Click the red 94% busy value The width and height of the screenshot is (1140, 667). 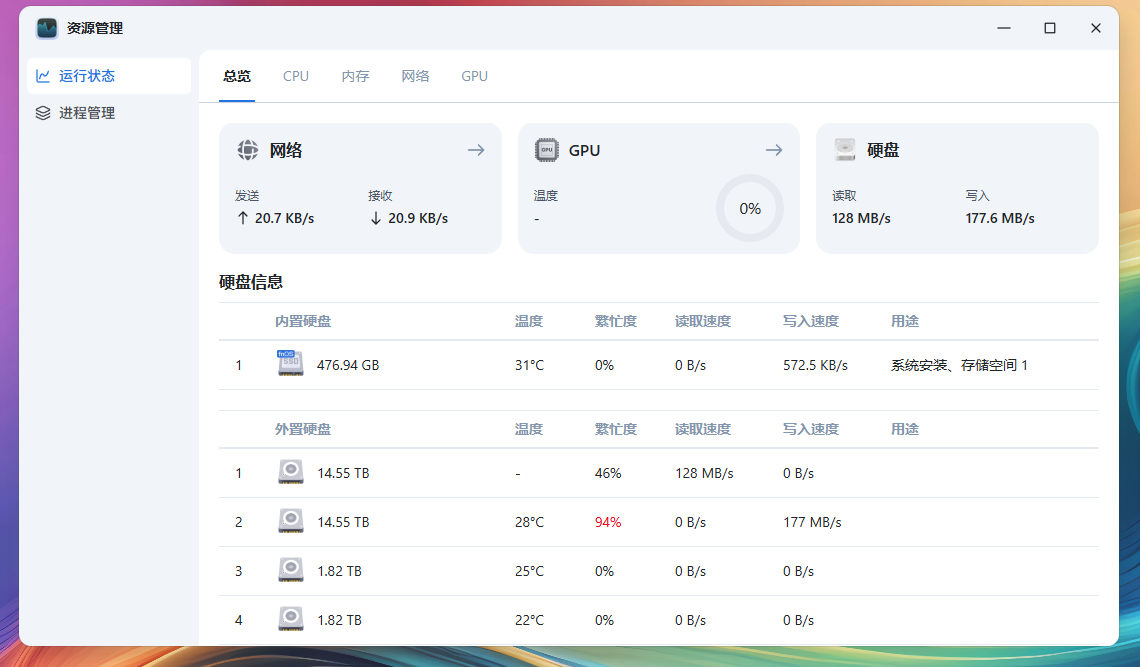click(608, 522)
